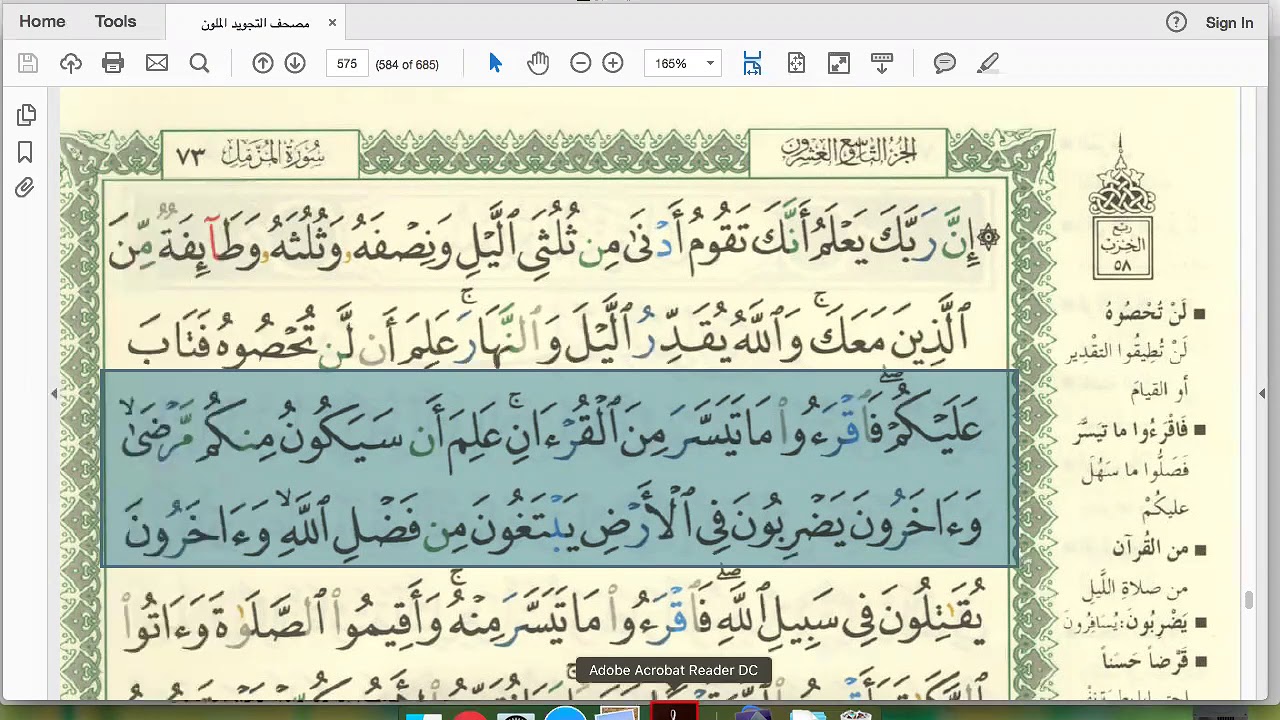Click the page number field showing 575
This screenshot has height=720, width=1280.
[347, 64]
